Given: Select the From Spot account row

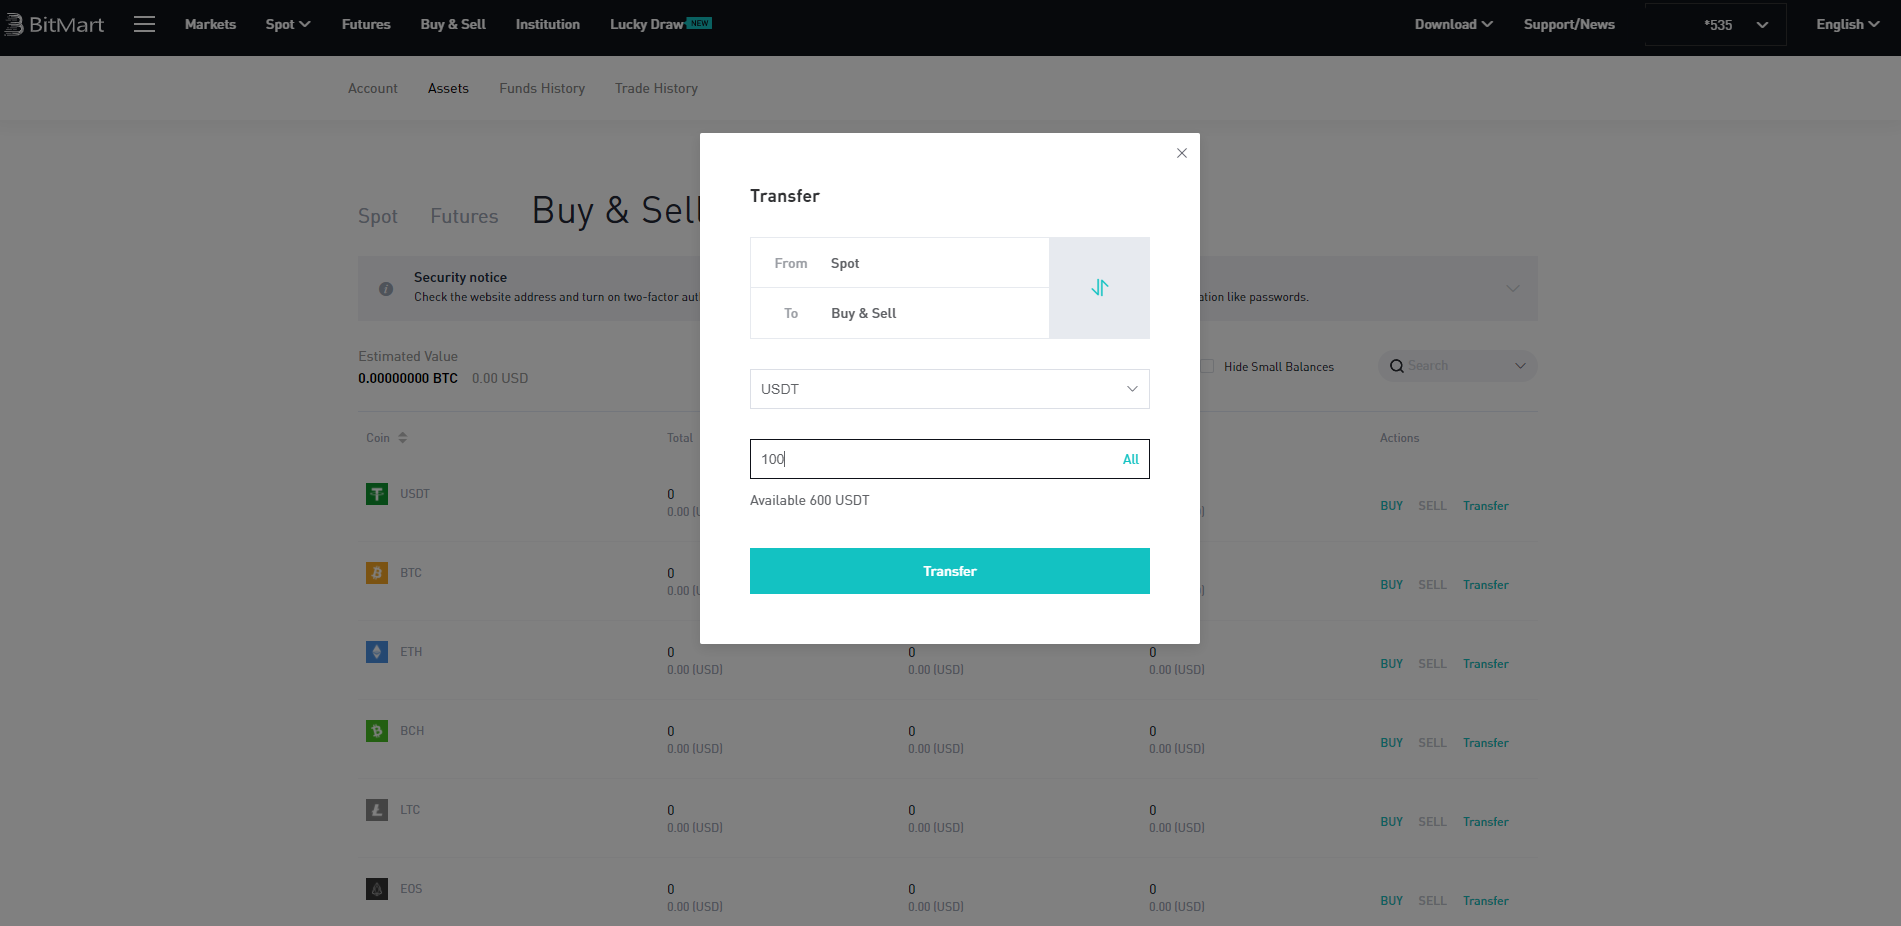Looking at the screenshot, I should pyautogui.click(x=899, y=263).
